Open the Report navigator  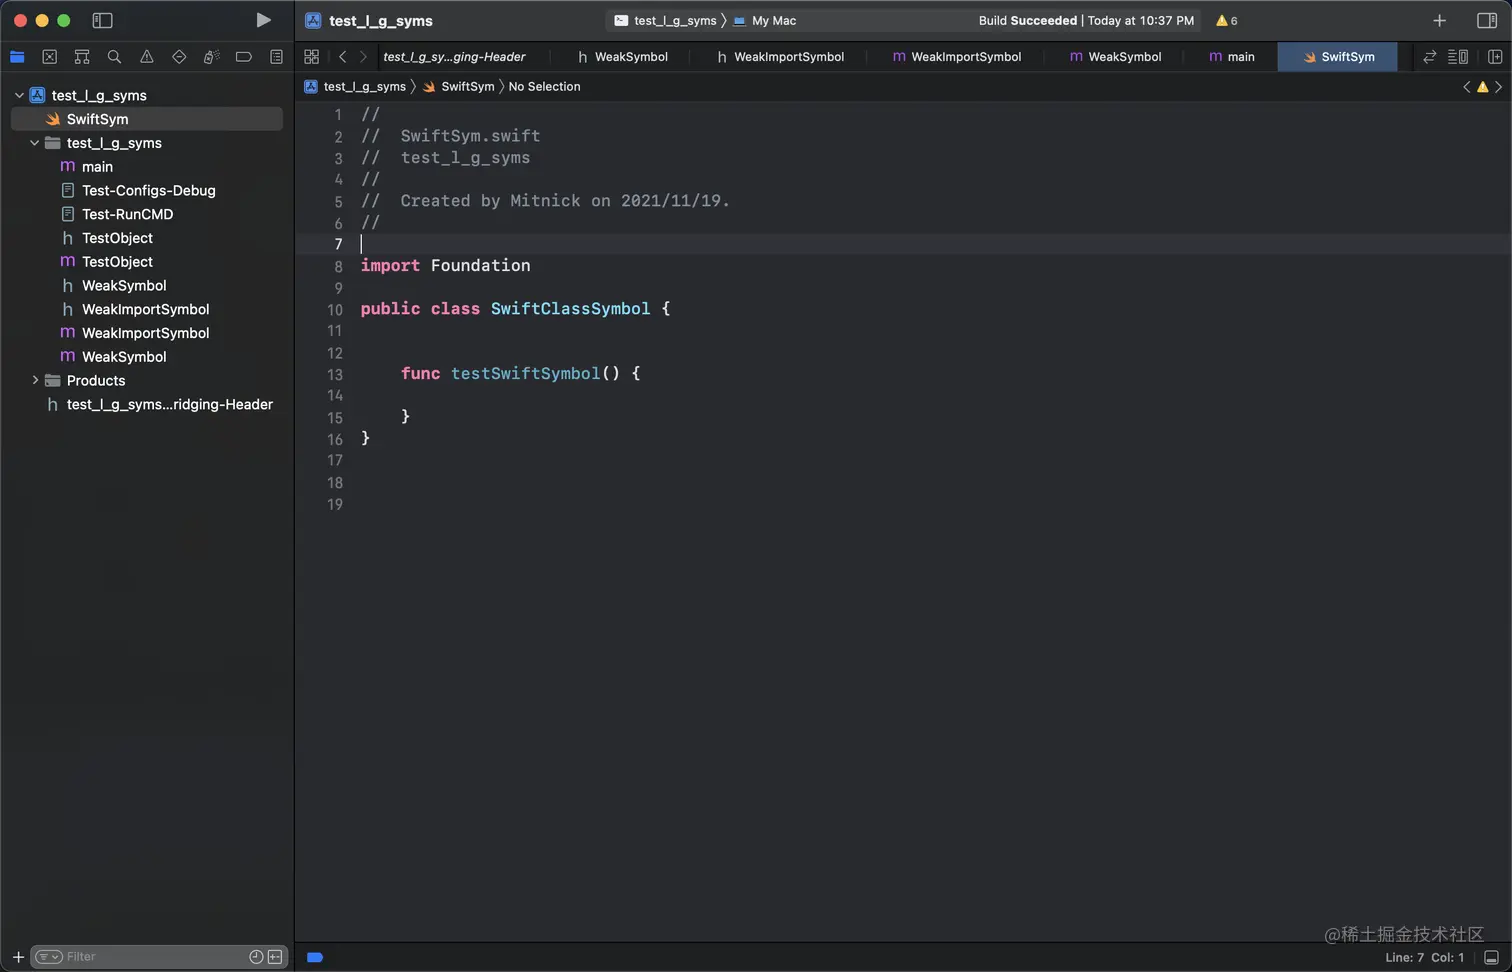pyautogui.click(x=276, y=57)
